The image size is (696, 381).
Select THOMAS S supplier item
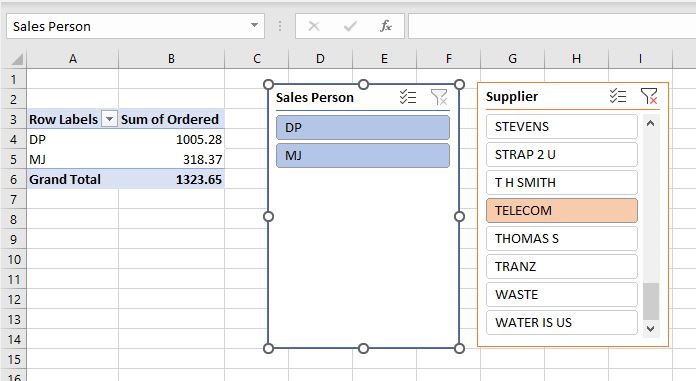[x=562, y=238]
